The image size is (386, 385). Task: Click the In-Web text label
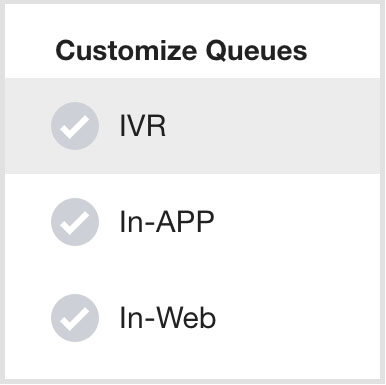[x=168, y=318]
